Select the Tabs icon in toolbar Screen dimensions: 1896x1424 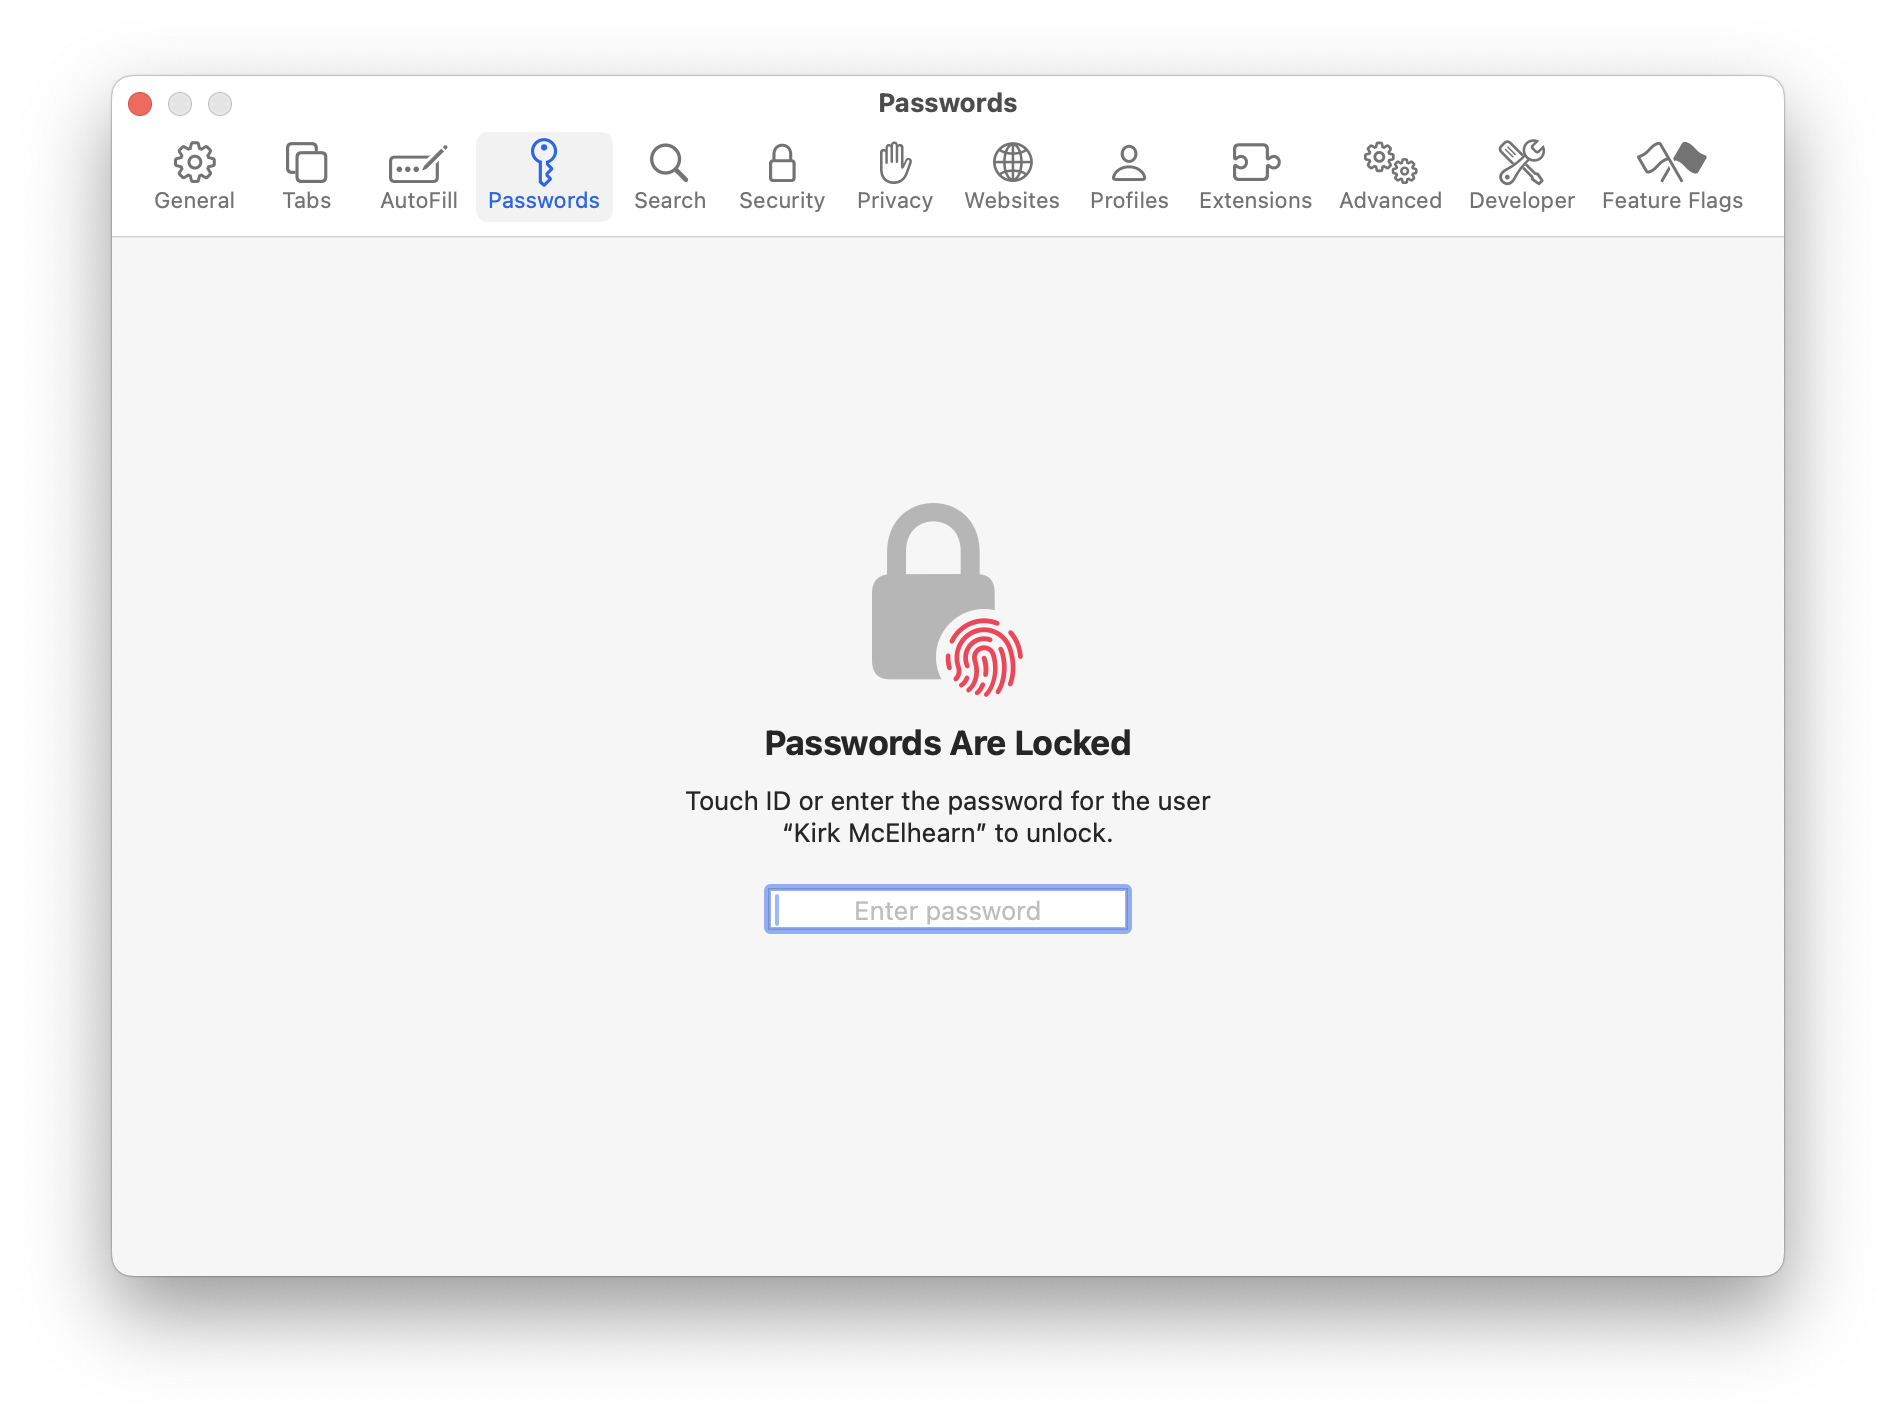point(306,162)
